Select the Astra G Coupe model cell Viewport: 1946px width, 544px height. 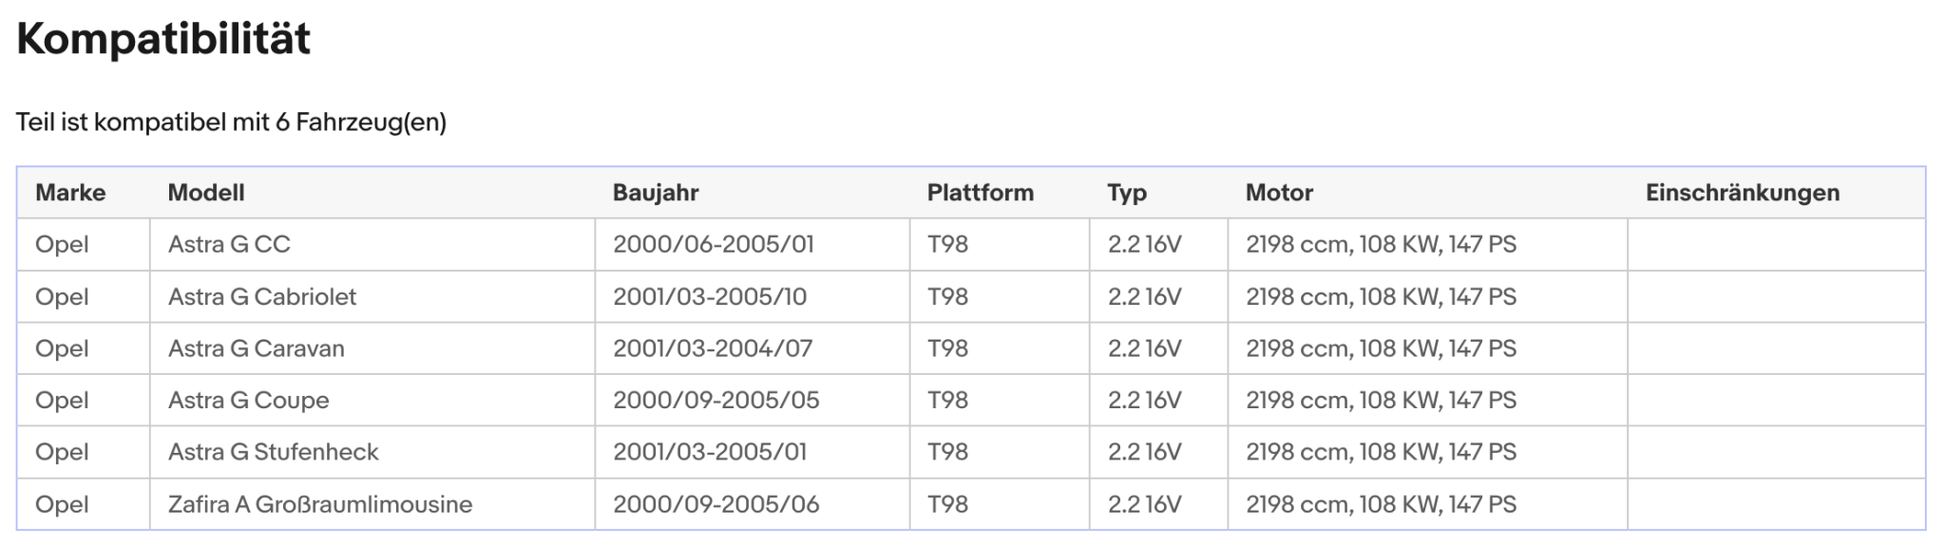(x=248, y=401)
